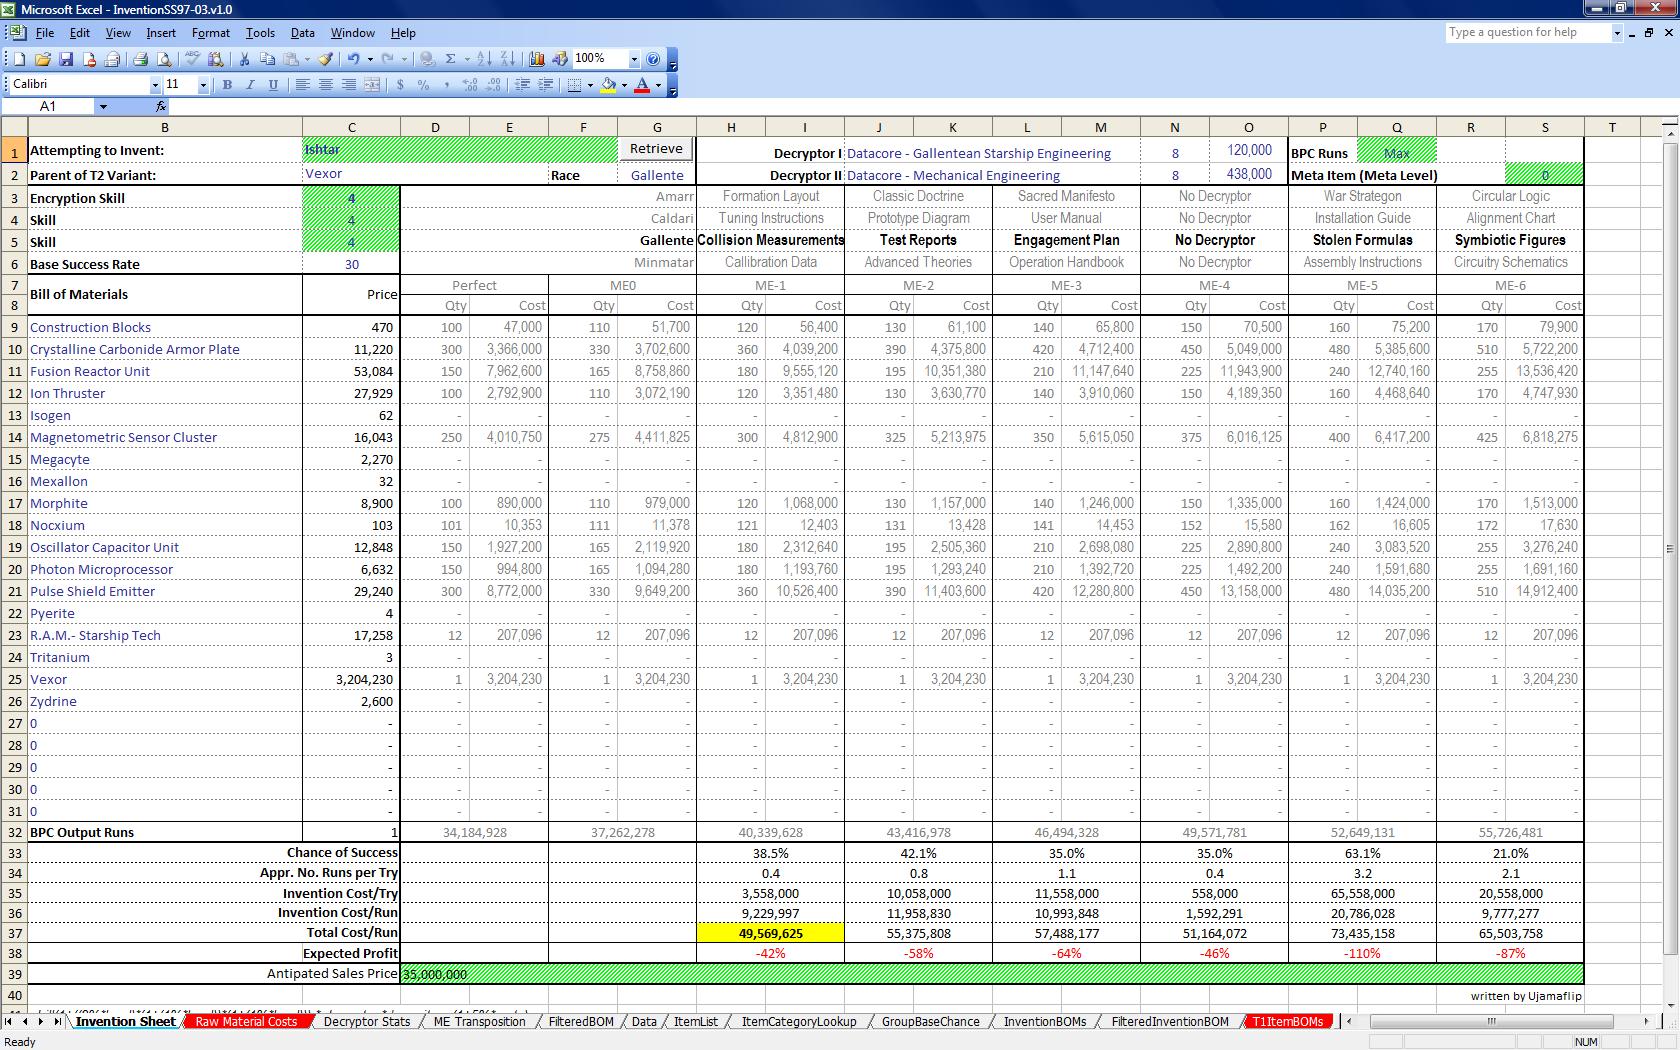The height and width of the screenshot is (1050, 1680).
Task: Open the Font Color palette dropdown arrow
Action: 658,85
